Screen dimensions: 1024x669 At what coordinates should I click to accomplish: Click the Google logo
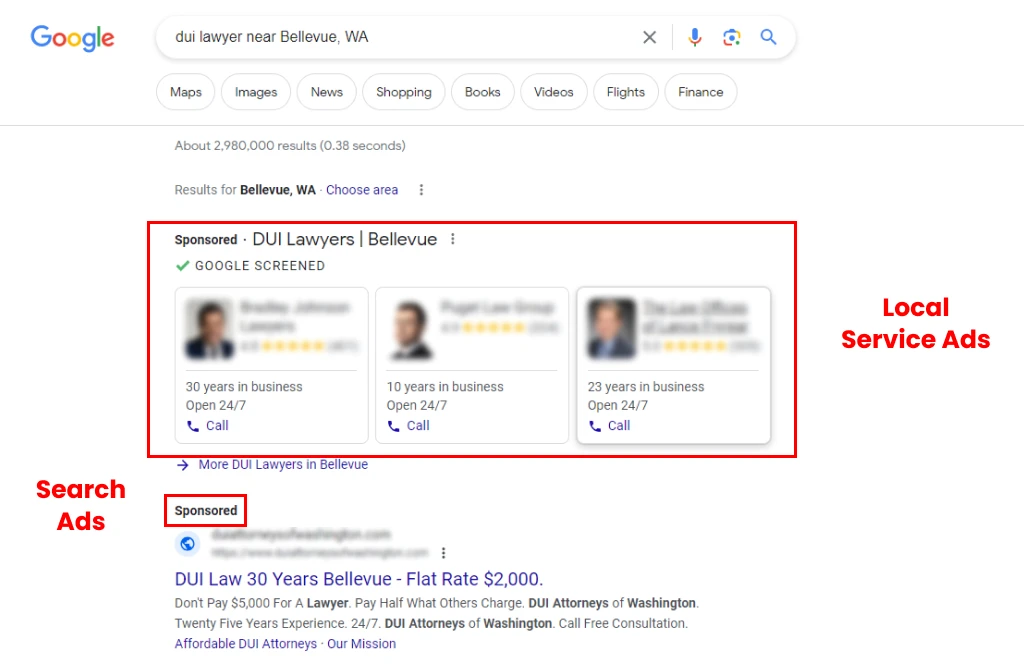72,38
